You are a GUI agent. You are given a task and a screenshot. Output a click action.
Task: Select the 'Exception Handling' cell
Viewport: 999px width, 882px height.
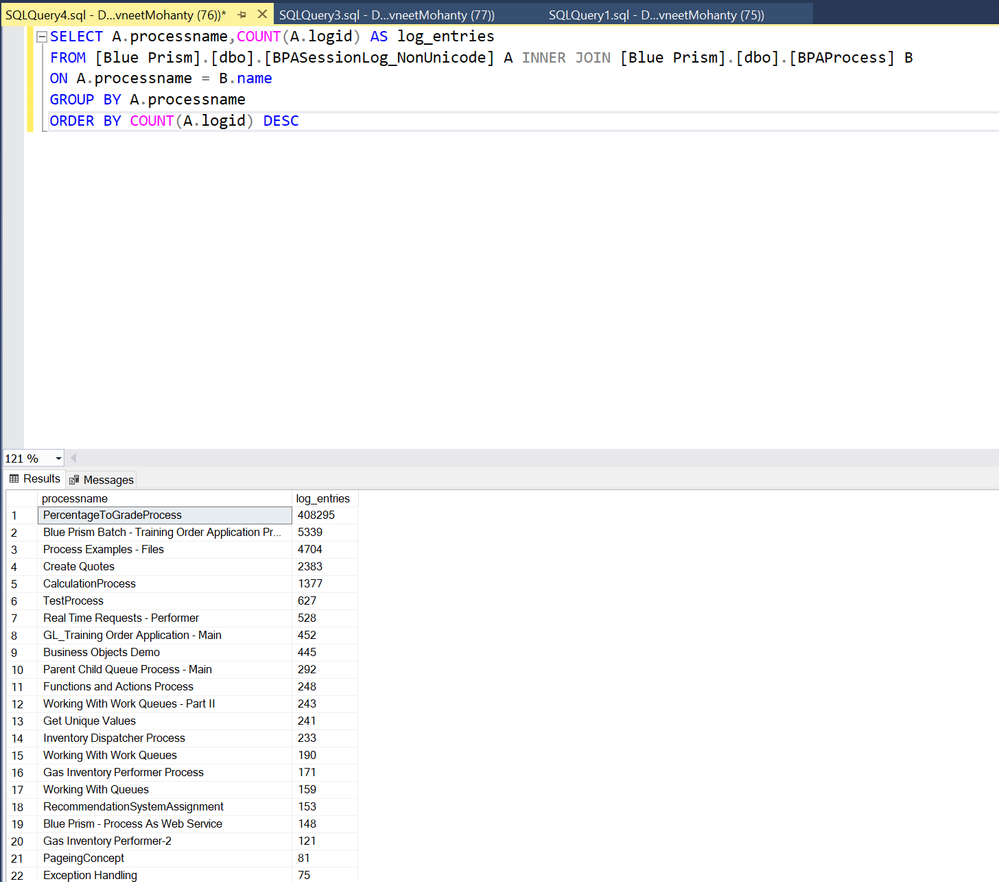(165, 875)
